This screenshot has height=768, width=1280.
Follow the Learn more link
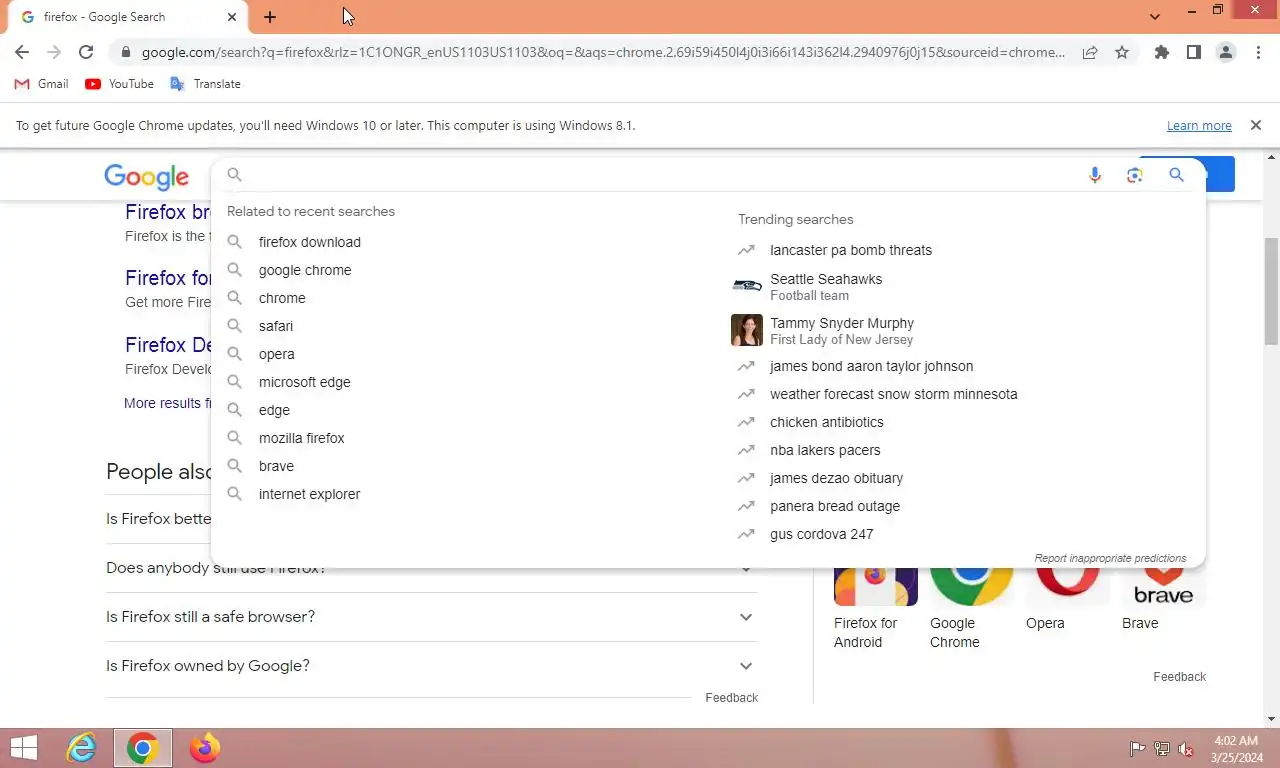tap(1199, 125)
